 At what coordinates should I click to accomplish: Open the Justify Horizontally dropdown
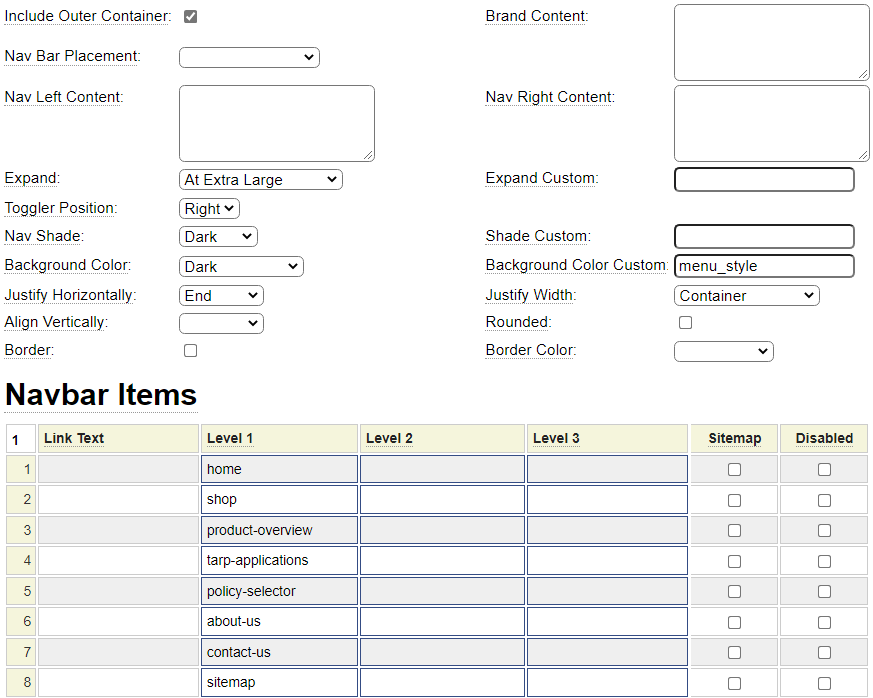click(x=221, y=296)
